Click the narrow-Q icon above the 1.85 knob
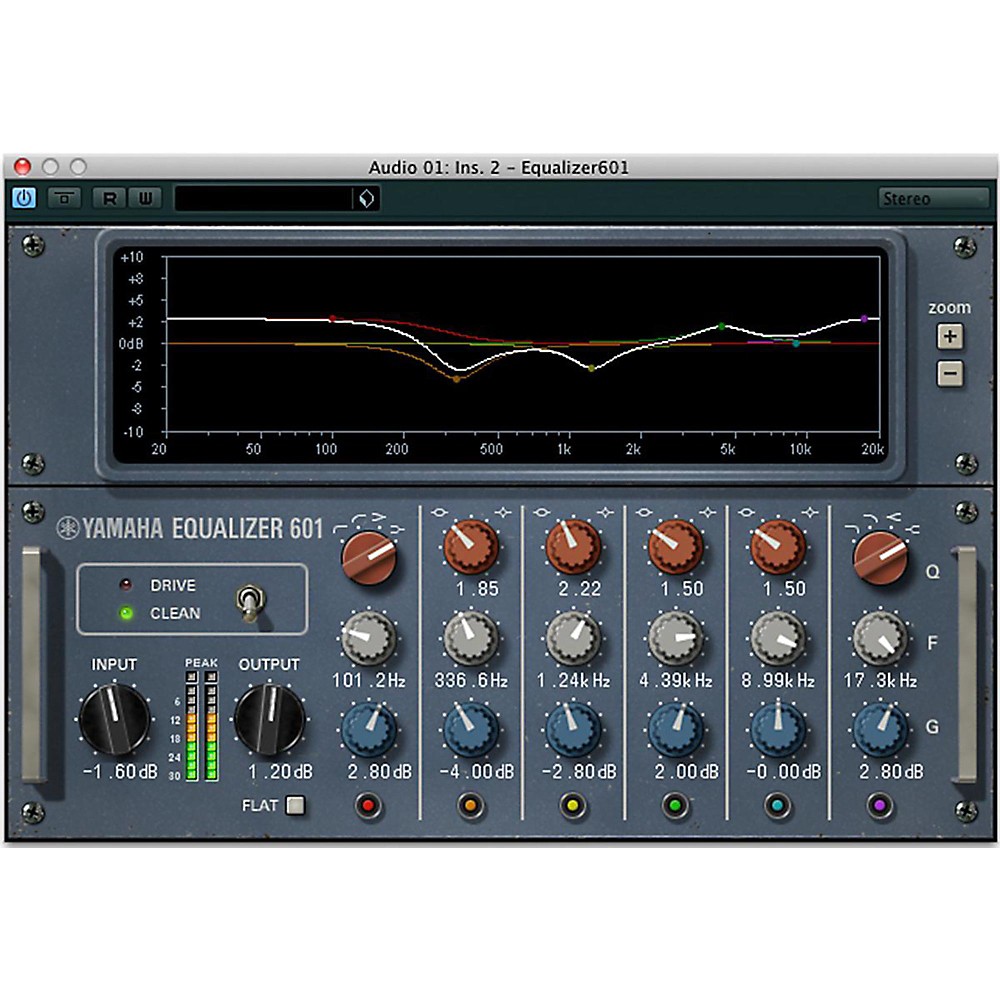This screenshot has width=1000, height=1000. [503, 512]
